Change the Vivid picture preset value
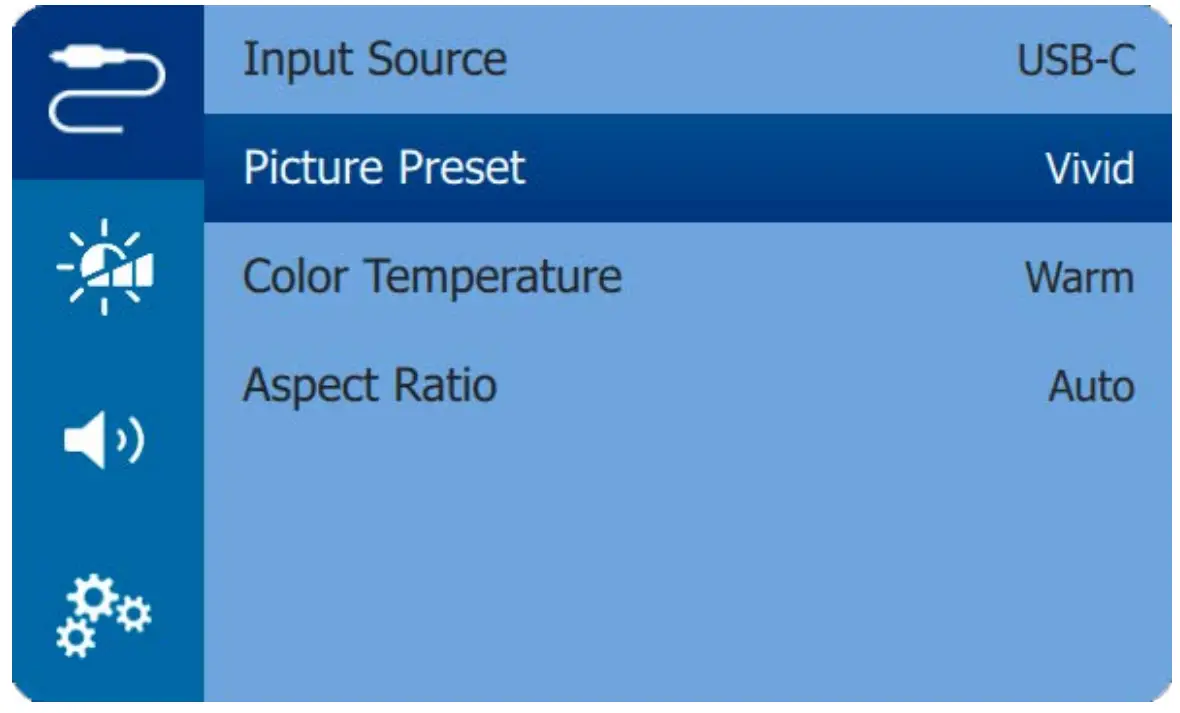This screenshot has height=713, width=1180. 1090,168
